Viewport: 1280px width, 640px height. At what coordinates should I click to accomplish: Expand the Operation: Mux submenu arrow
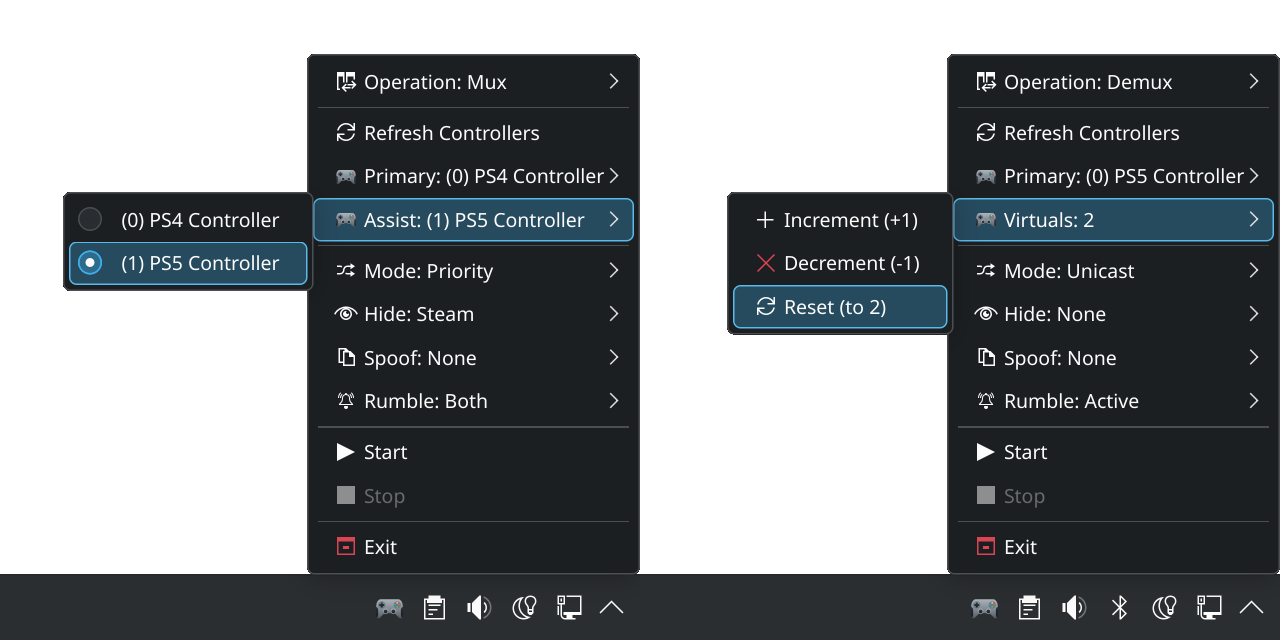(613, 82)
